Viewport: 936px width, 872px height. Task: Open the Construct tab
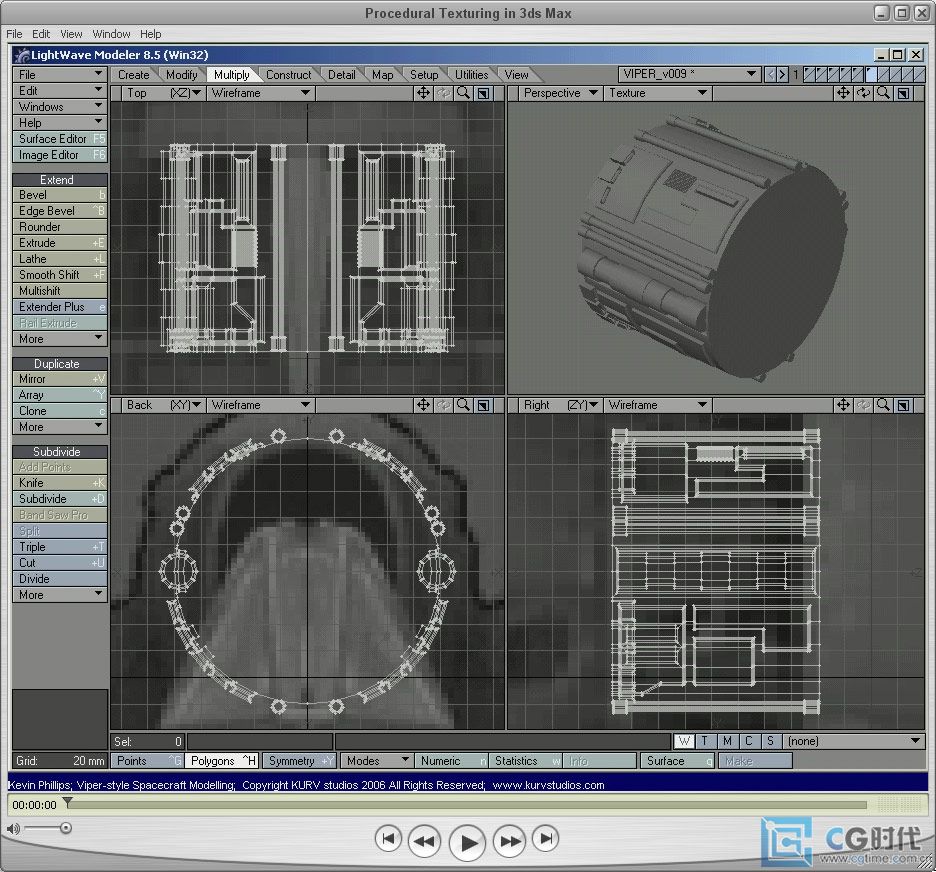[x=289, y=75]
